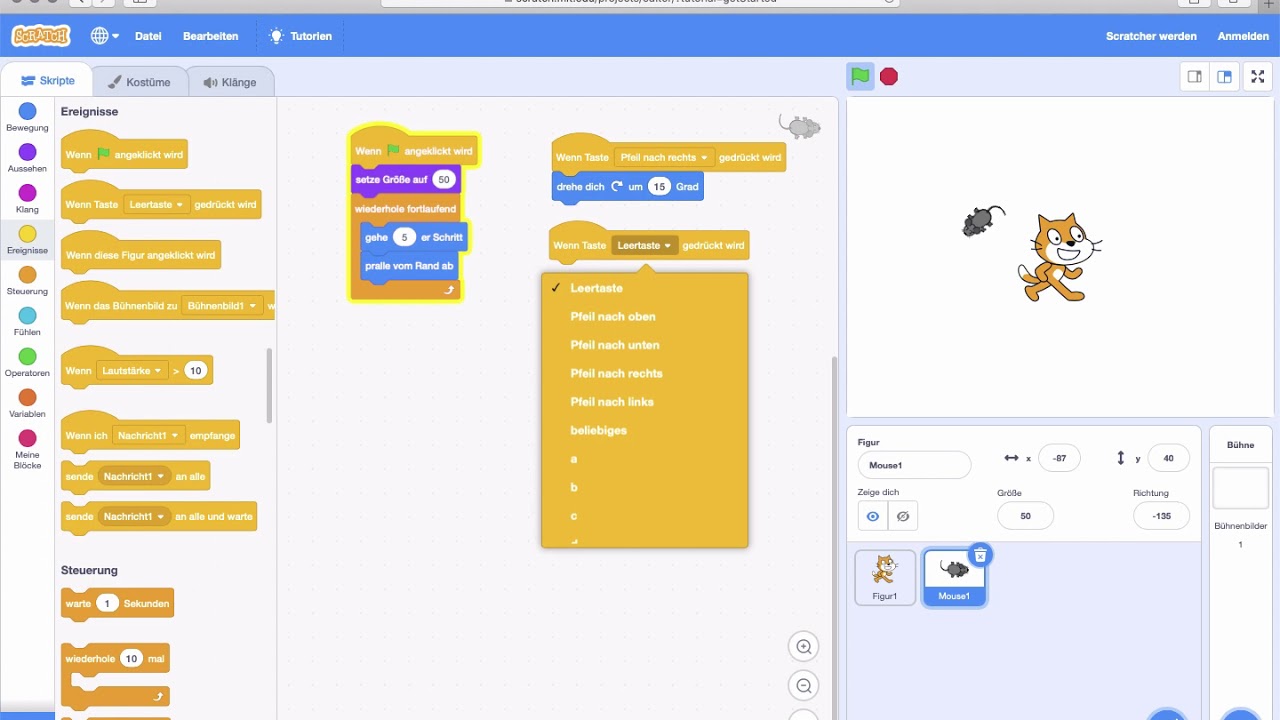1280x720 pixels.
Task: Select the Operatoren block category
Action: point(27,362)
